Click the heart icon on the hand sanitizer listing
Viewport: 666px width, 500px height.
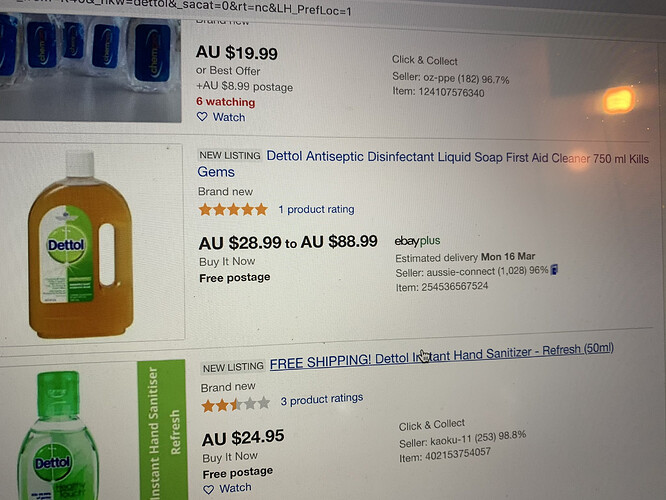click(209, 490)
